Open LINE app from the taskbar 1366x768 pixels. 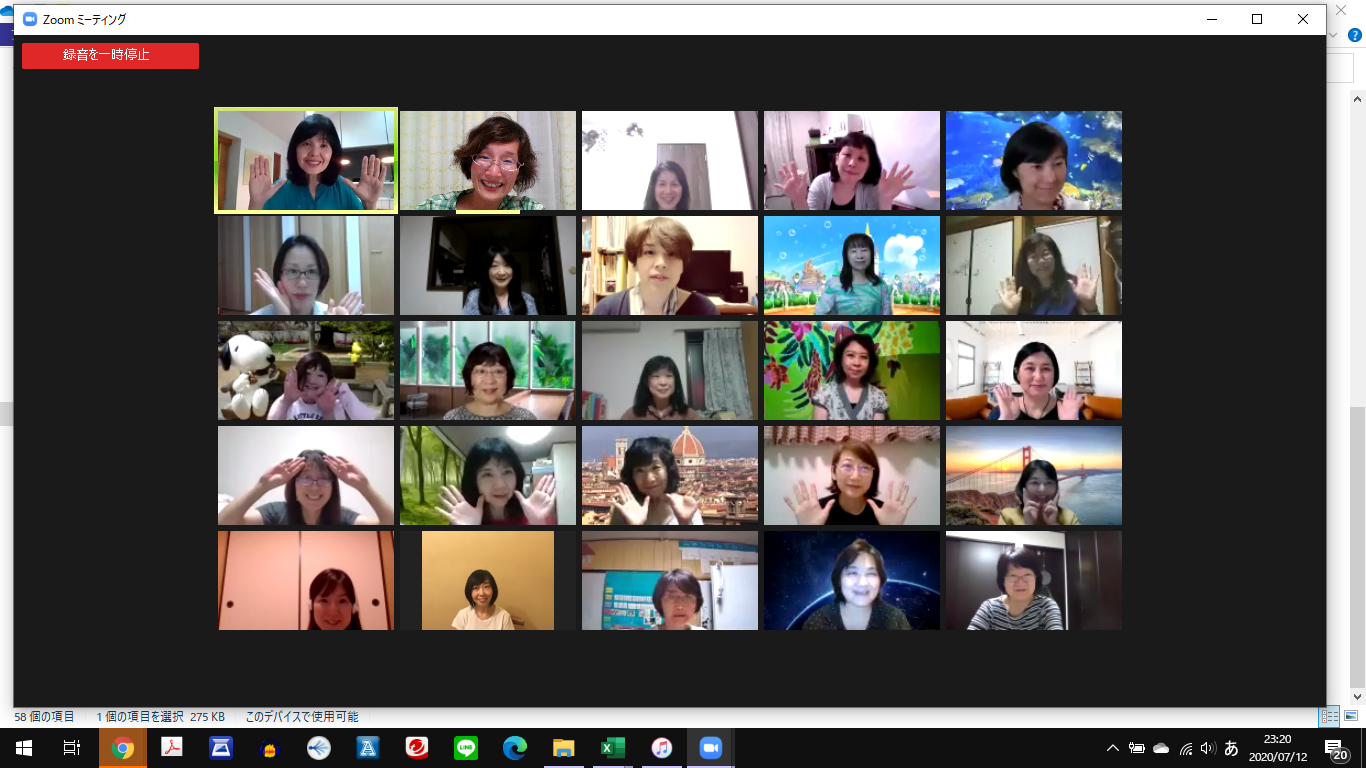(x=466, y=748)
